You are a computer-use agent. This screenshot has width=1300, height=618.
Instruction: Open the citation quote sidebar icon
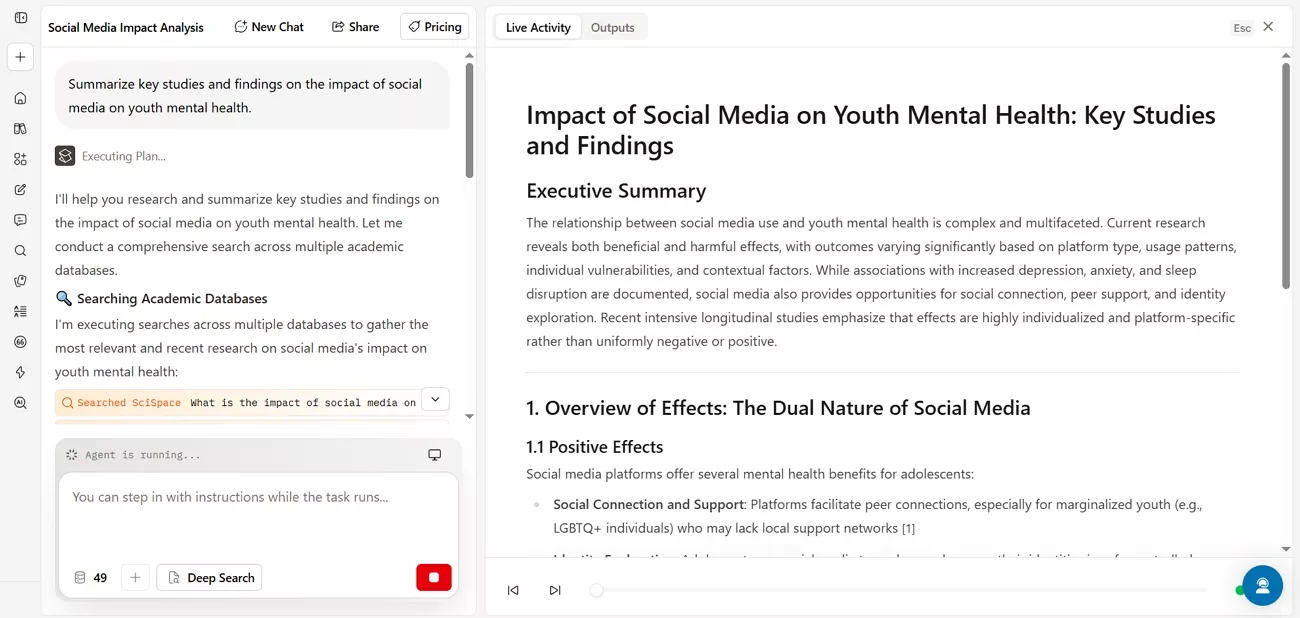[20, 342]
